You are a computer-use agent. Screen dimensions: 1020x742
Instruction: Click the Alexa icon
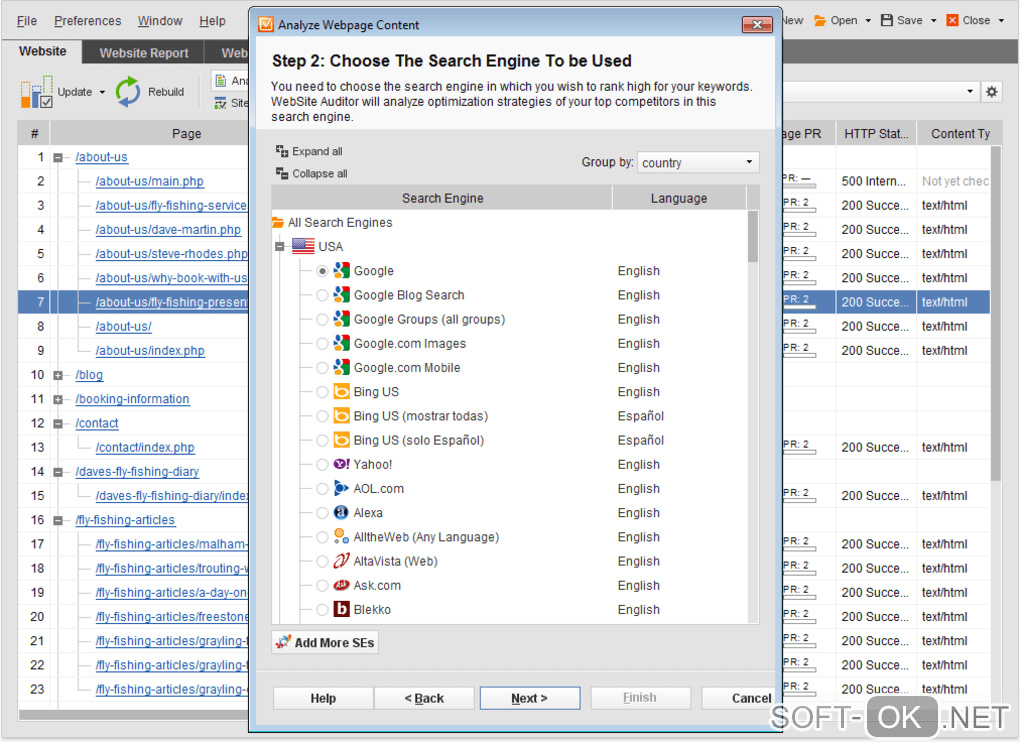tap(342, 512)
